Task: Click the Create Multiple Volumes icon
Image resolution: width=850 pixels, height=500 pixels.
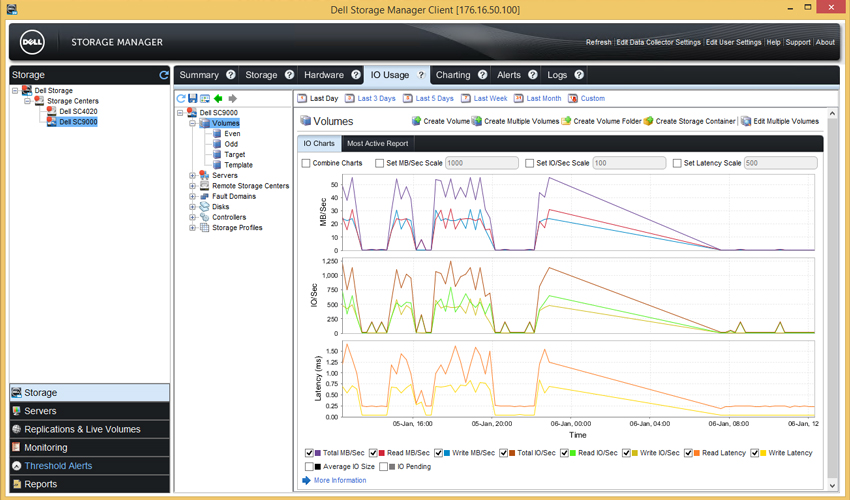Action: click(476, 121)
